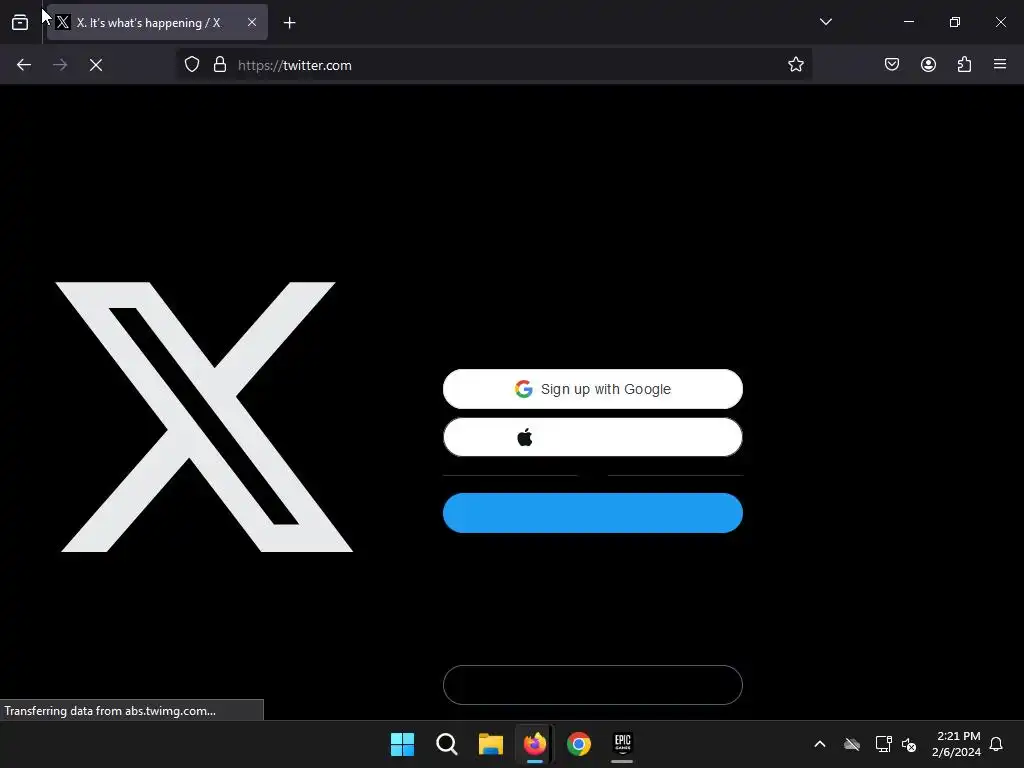This screenshot has height=768, width=1024.
Task: Go forward one page
Action: coord(60,65)
